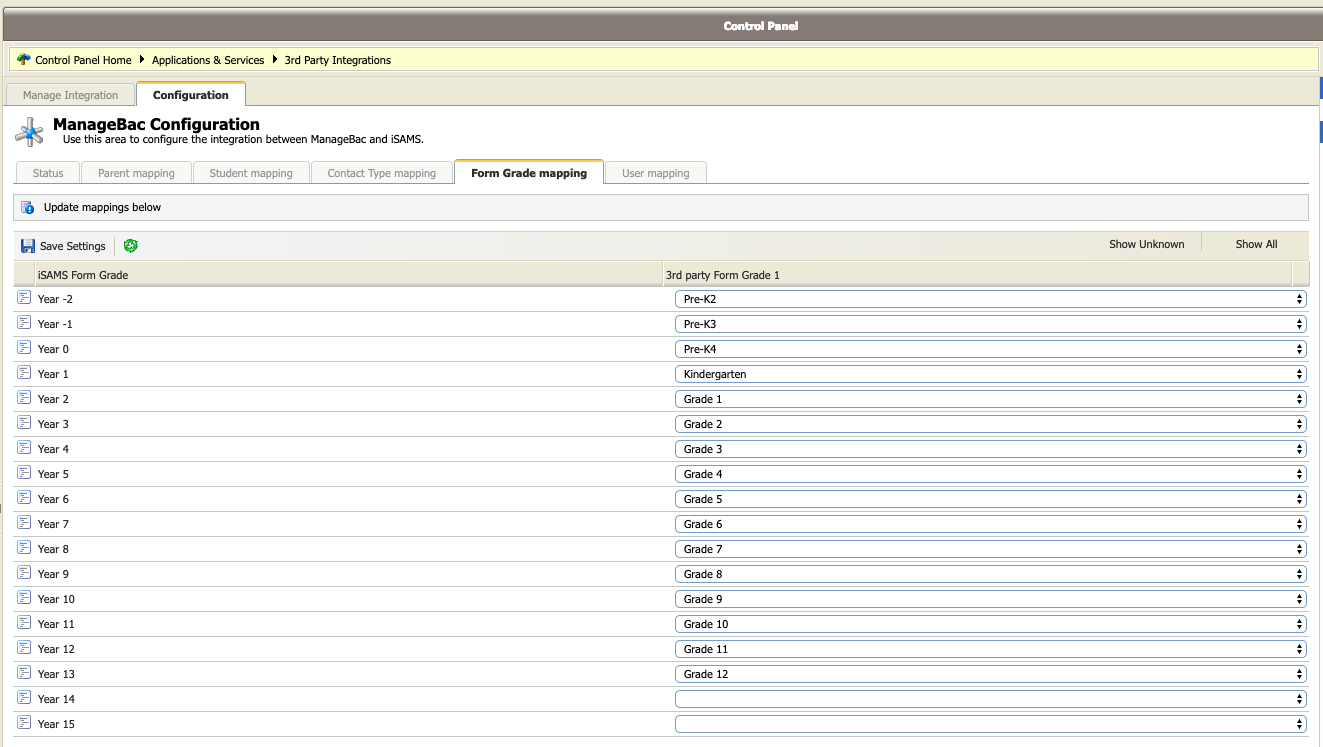Open the empty dropdown for Year 14
Image resolution: width=1323 pixels, height=747 pixels.
point(990,699)
